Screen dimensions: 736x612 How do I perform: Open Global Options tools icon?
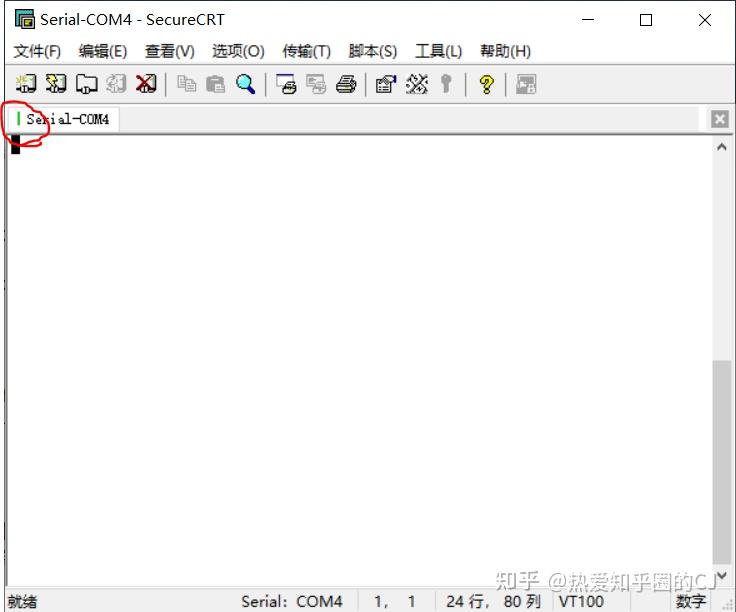[416, 84]
